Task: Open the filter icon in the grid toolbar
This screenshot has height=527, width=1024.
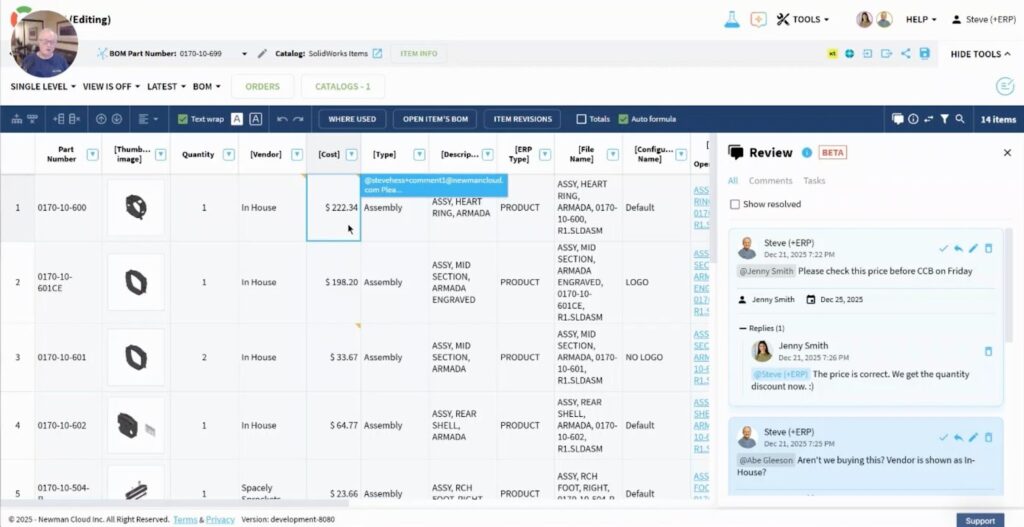Action: [x=944, y=119]
